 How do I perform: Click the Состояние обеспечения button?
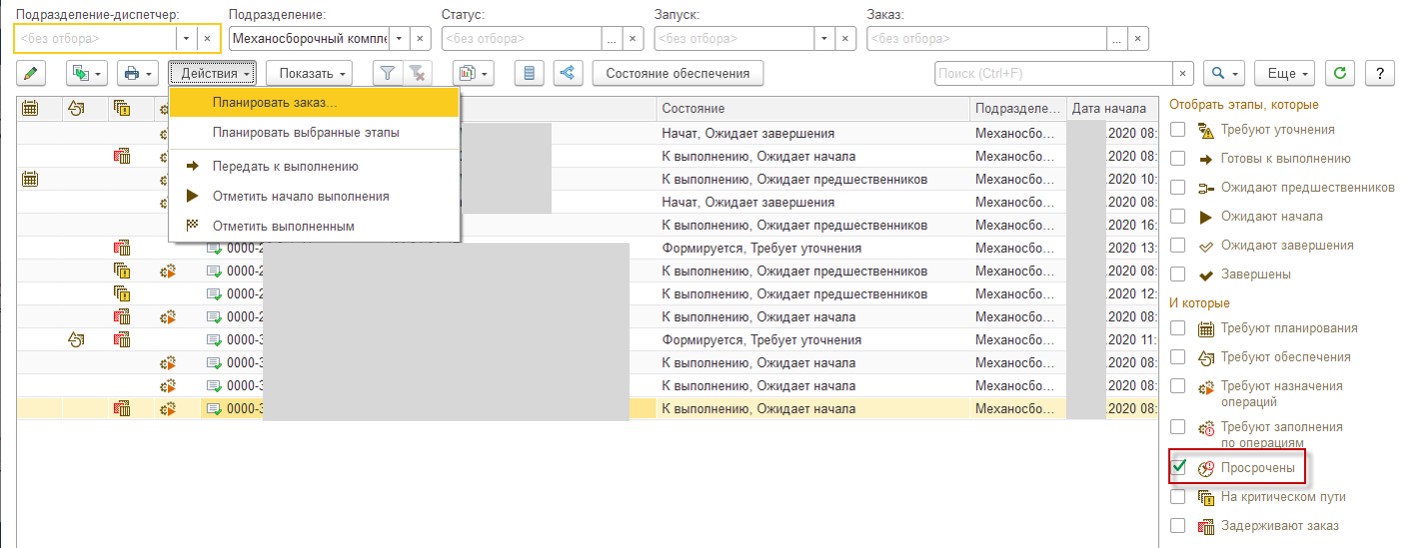677,74
